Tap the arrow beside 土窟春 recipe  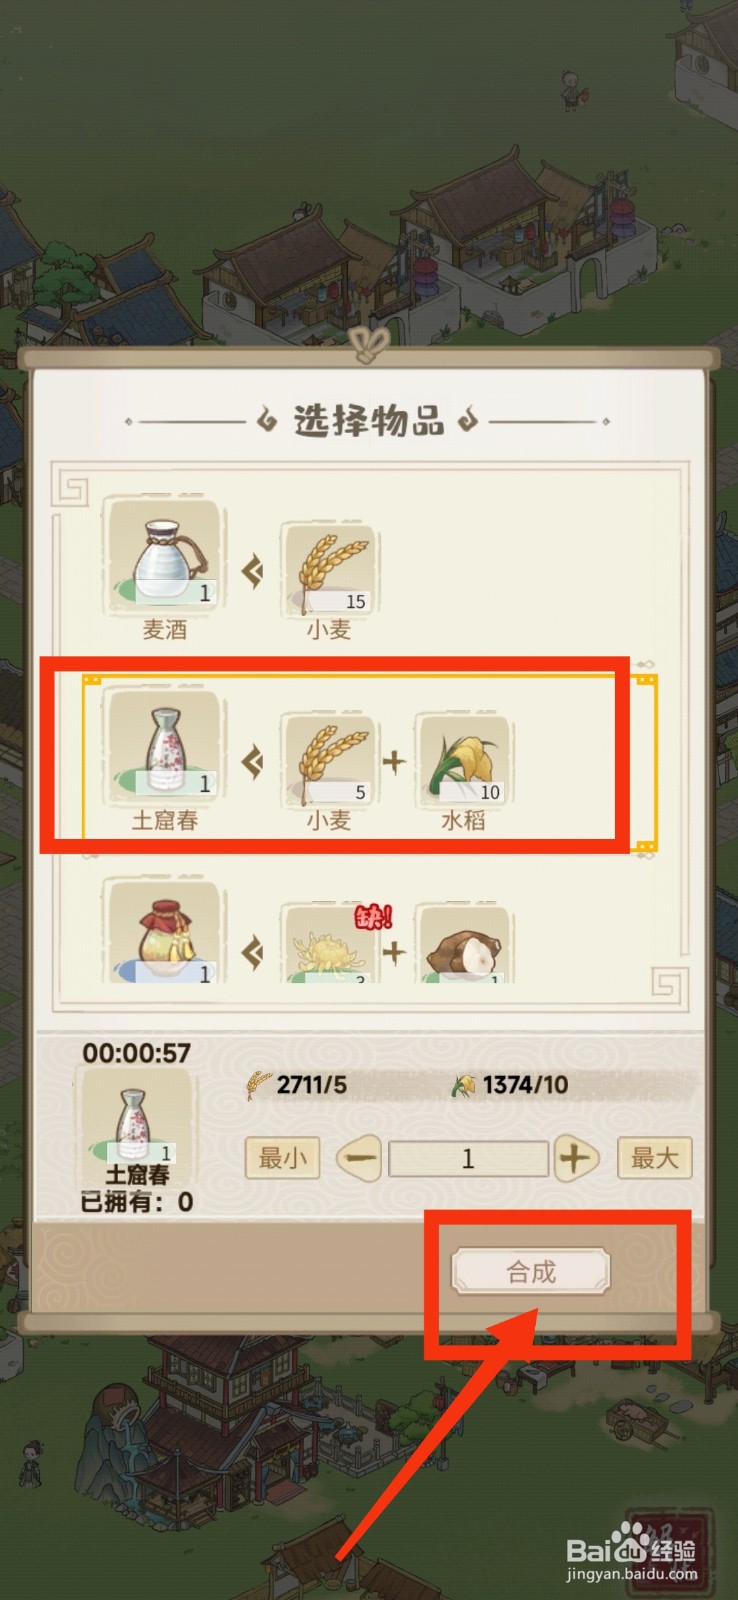pyautogui.click(x=252, y=763)
